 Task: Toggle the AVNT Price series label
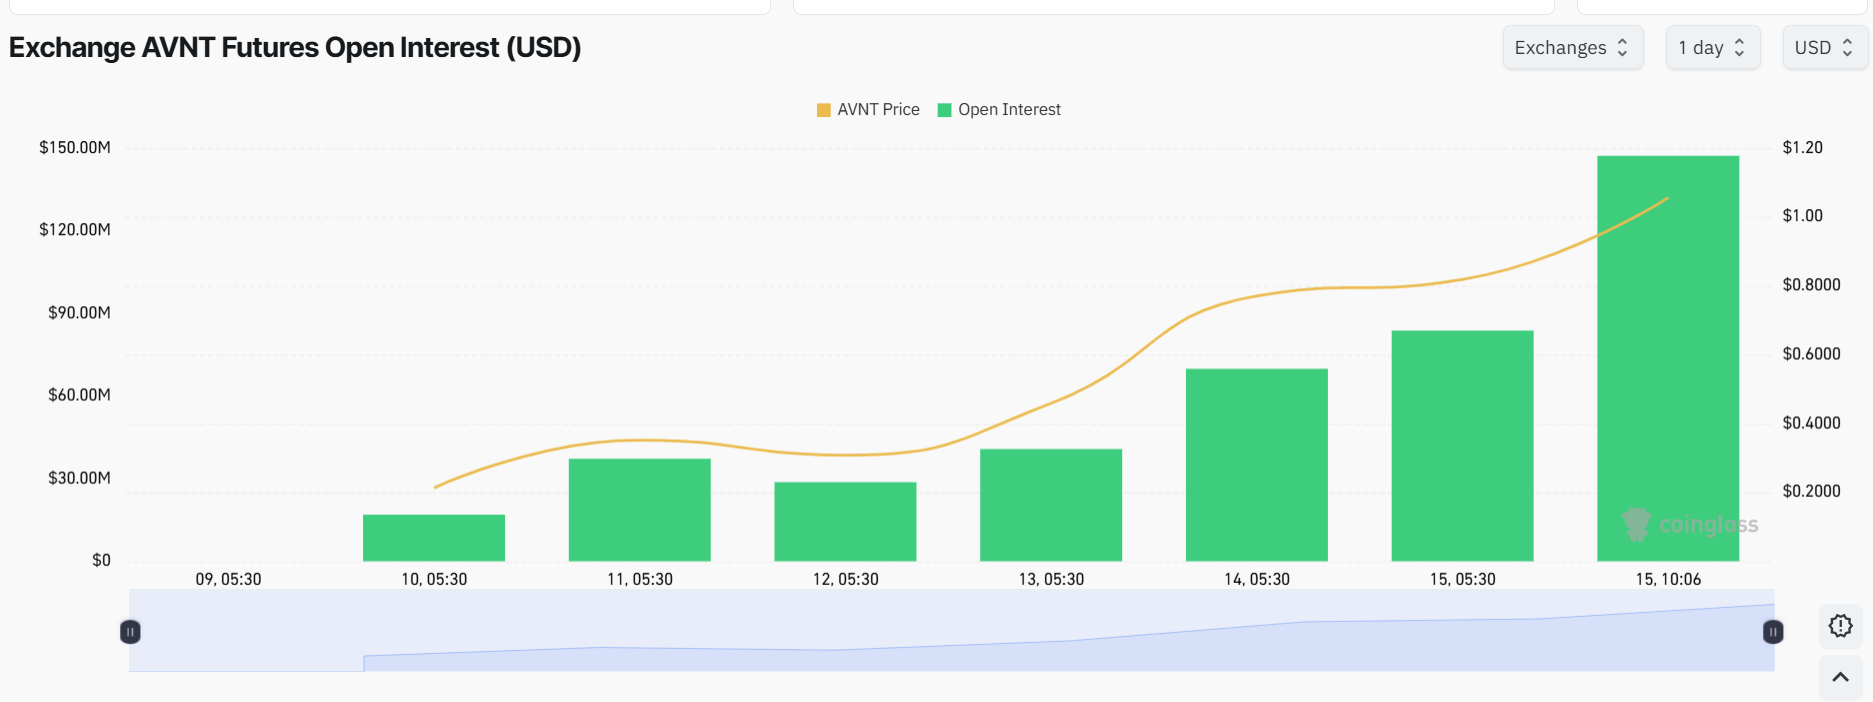[x=878, y=110]
